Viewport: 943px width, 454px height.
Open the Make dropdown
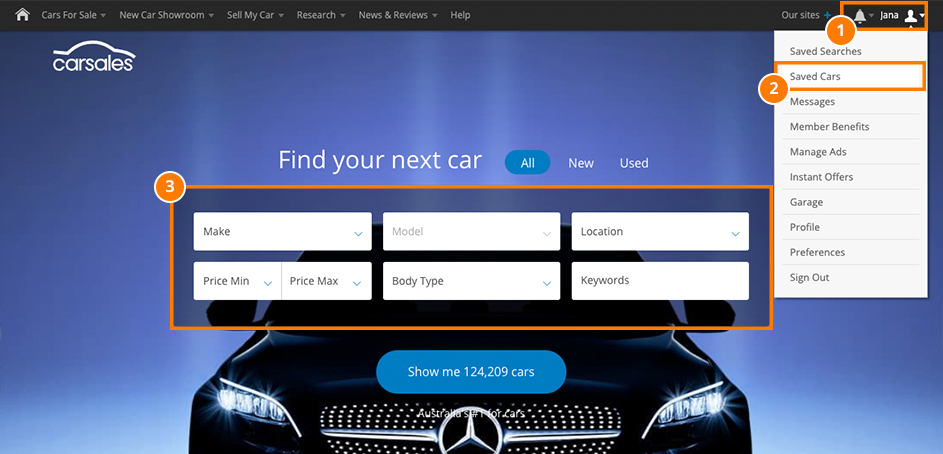coord(282,231)
